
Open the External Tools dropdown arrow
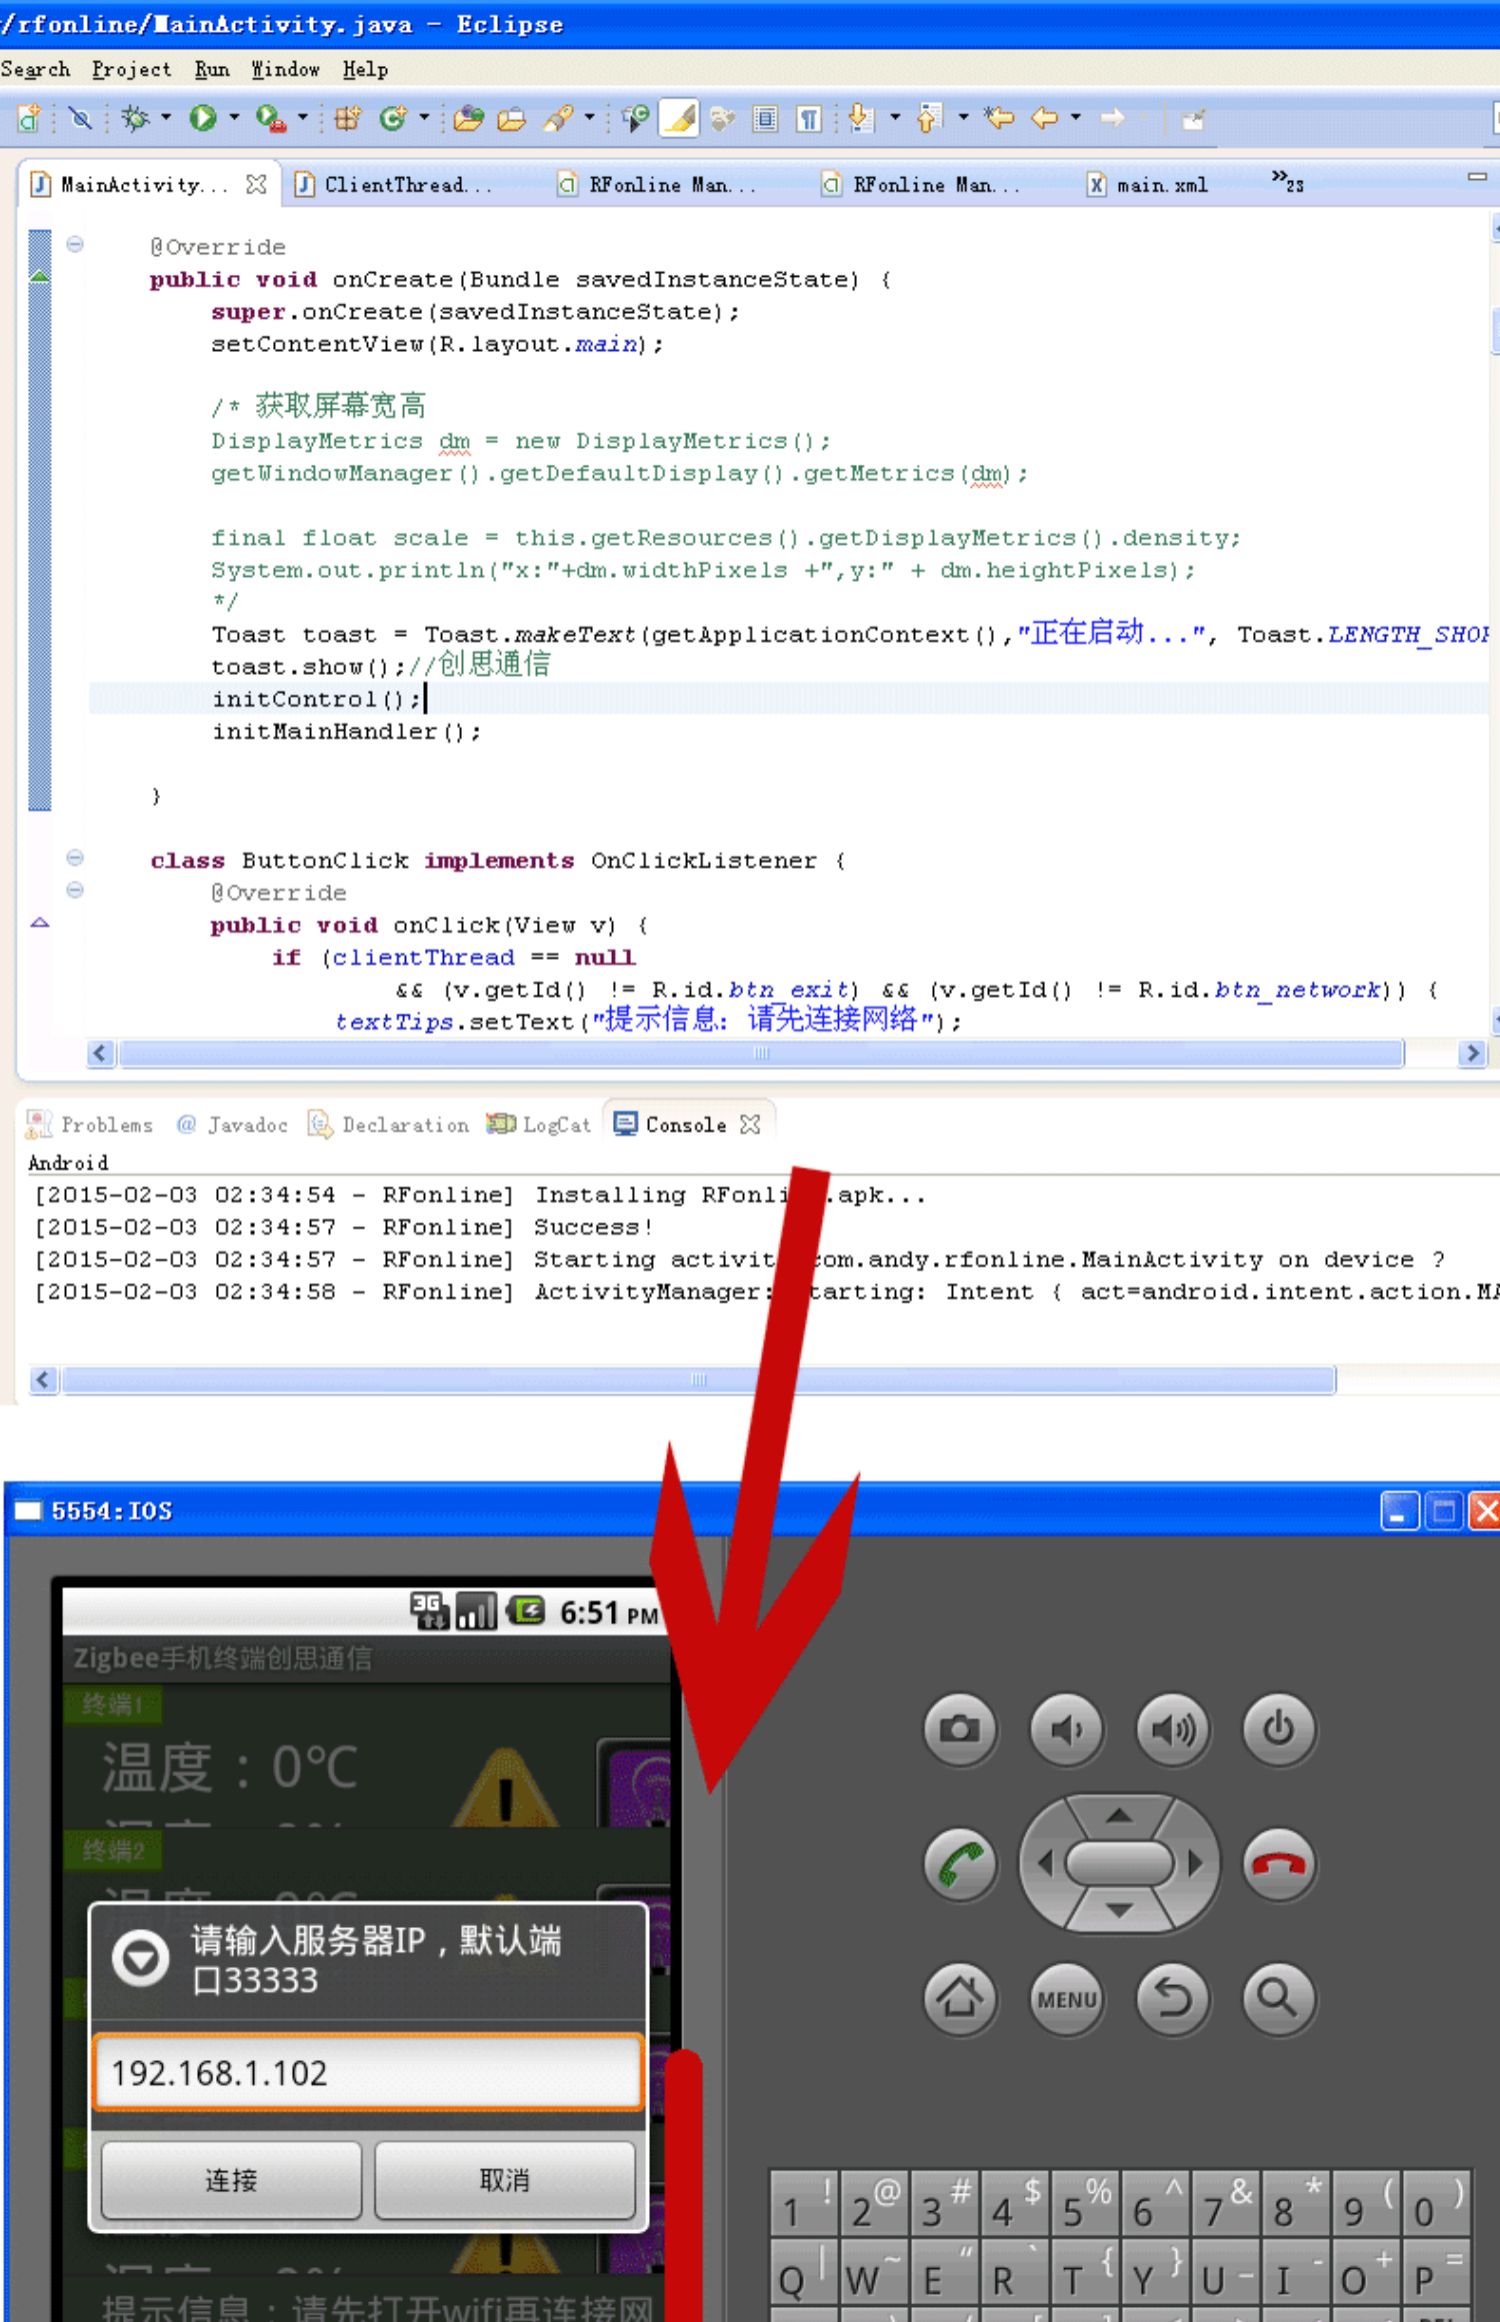[x=302, y=117]
